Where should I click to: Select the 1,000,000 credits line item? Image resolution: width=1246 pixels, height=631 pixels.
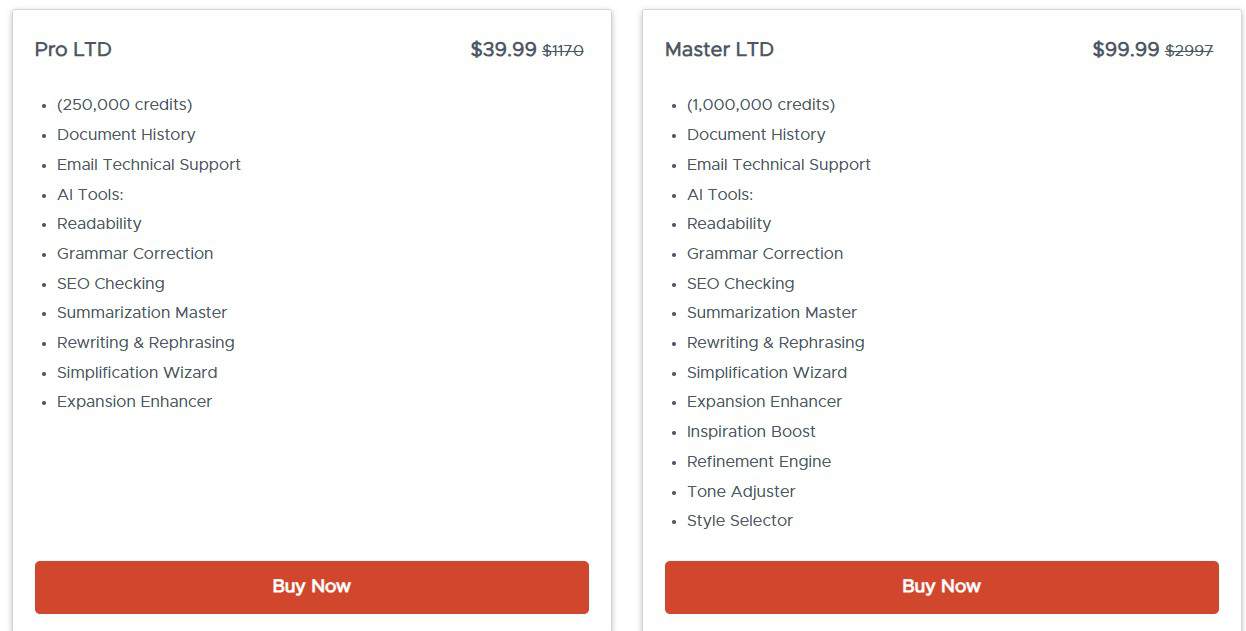click(x=760, y=104)
